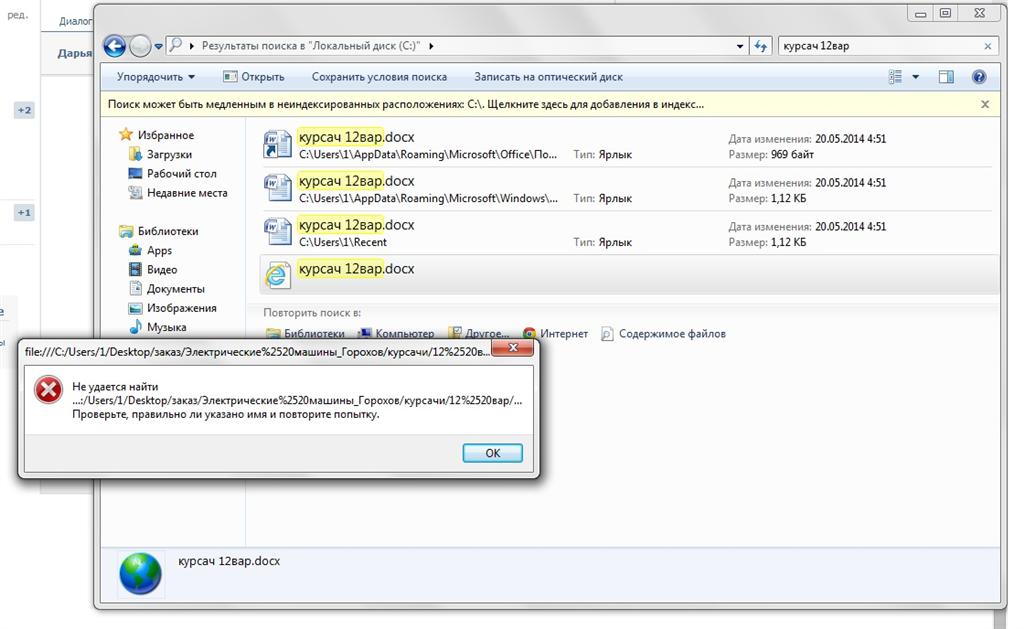Change view using the view mode icon

(895, 77)
